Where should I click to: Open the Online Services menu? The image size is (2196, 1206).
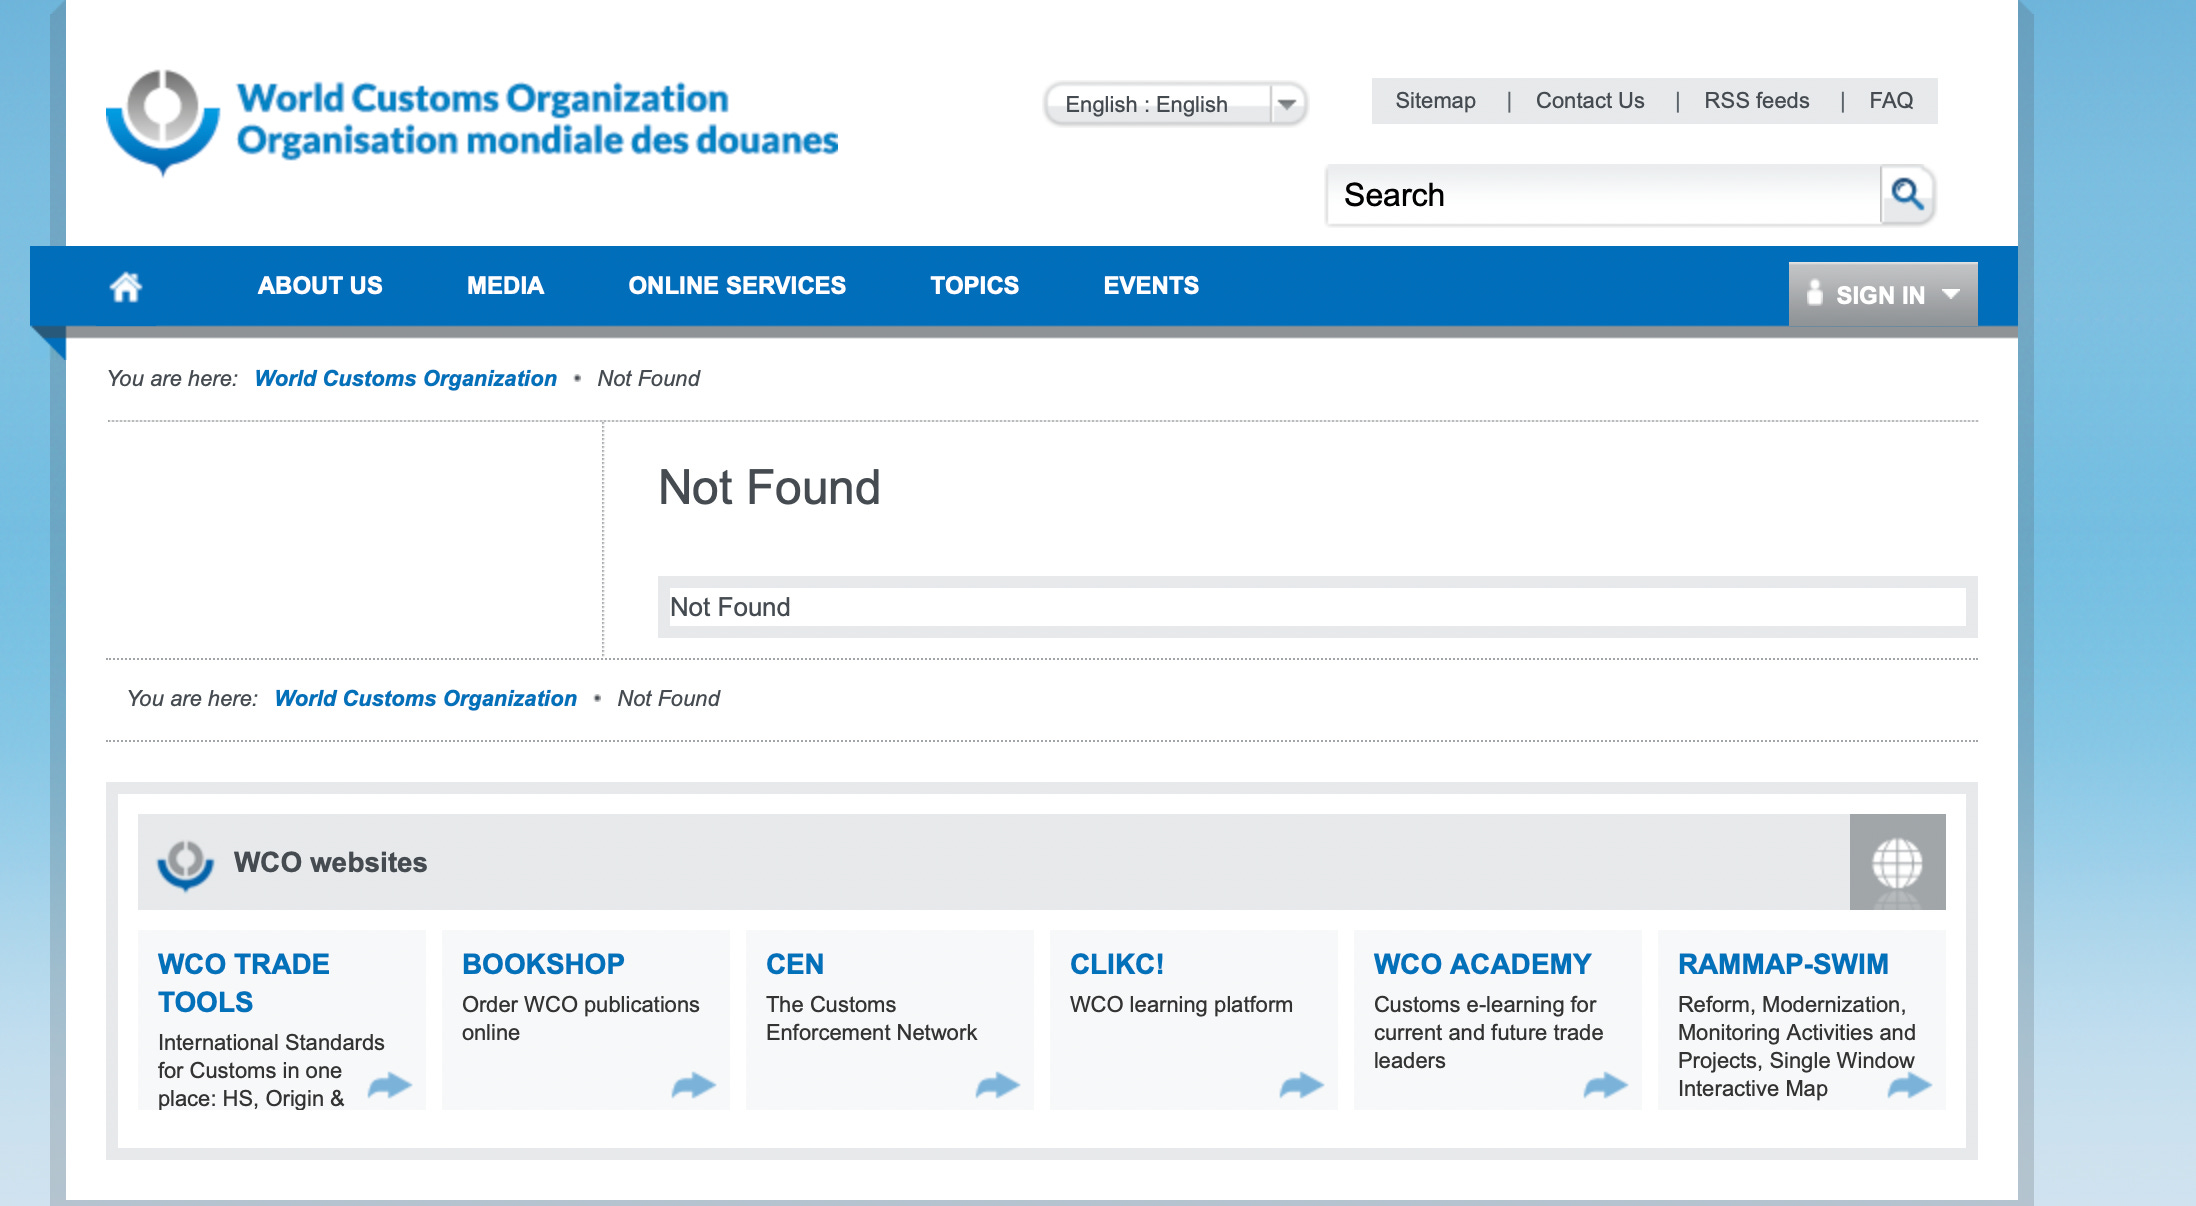point(737,286)
